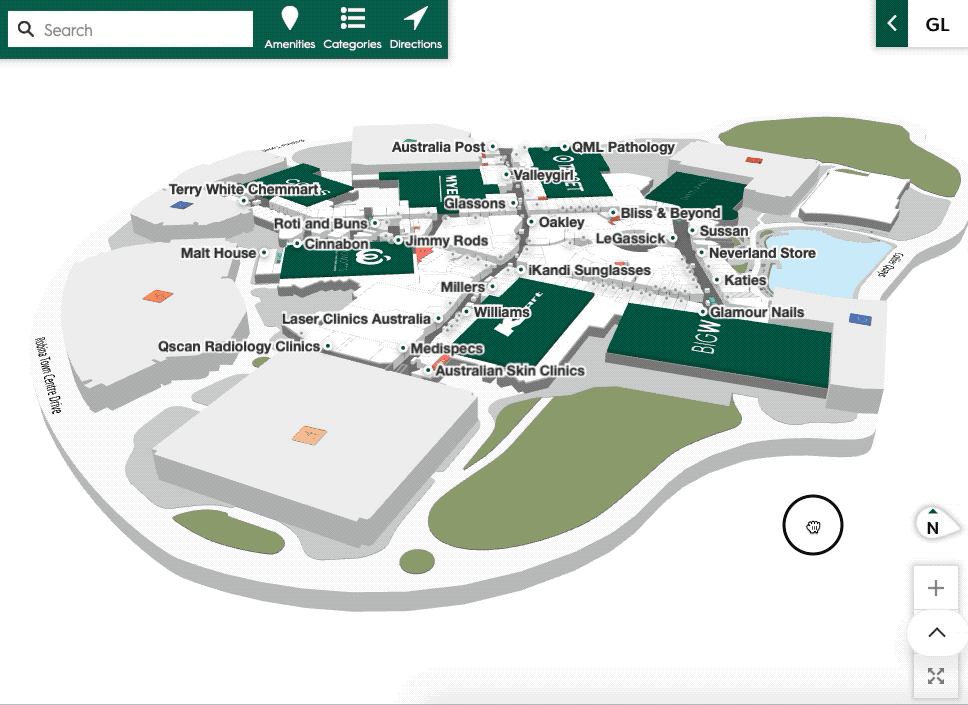Select the Glassons store label
This screenshot has height=705, width=968.
pos(474,203)
